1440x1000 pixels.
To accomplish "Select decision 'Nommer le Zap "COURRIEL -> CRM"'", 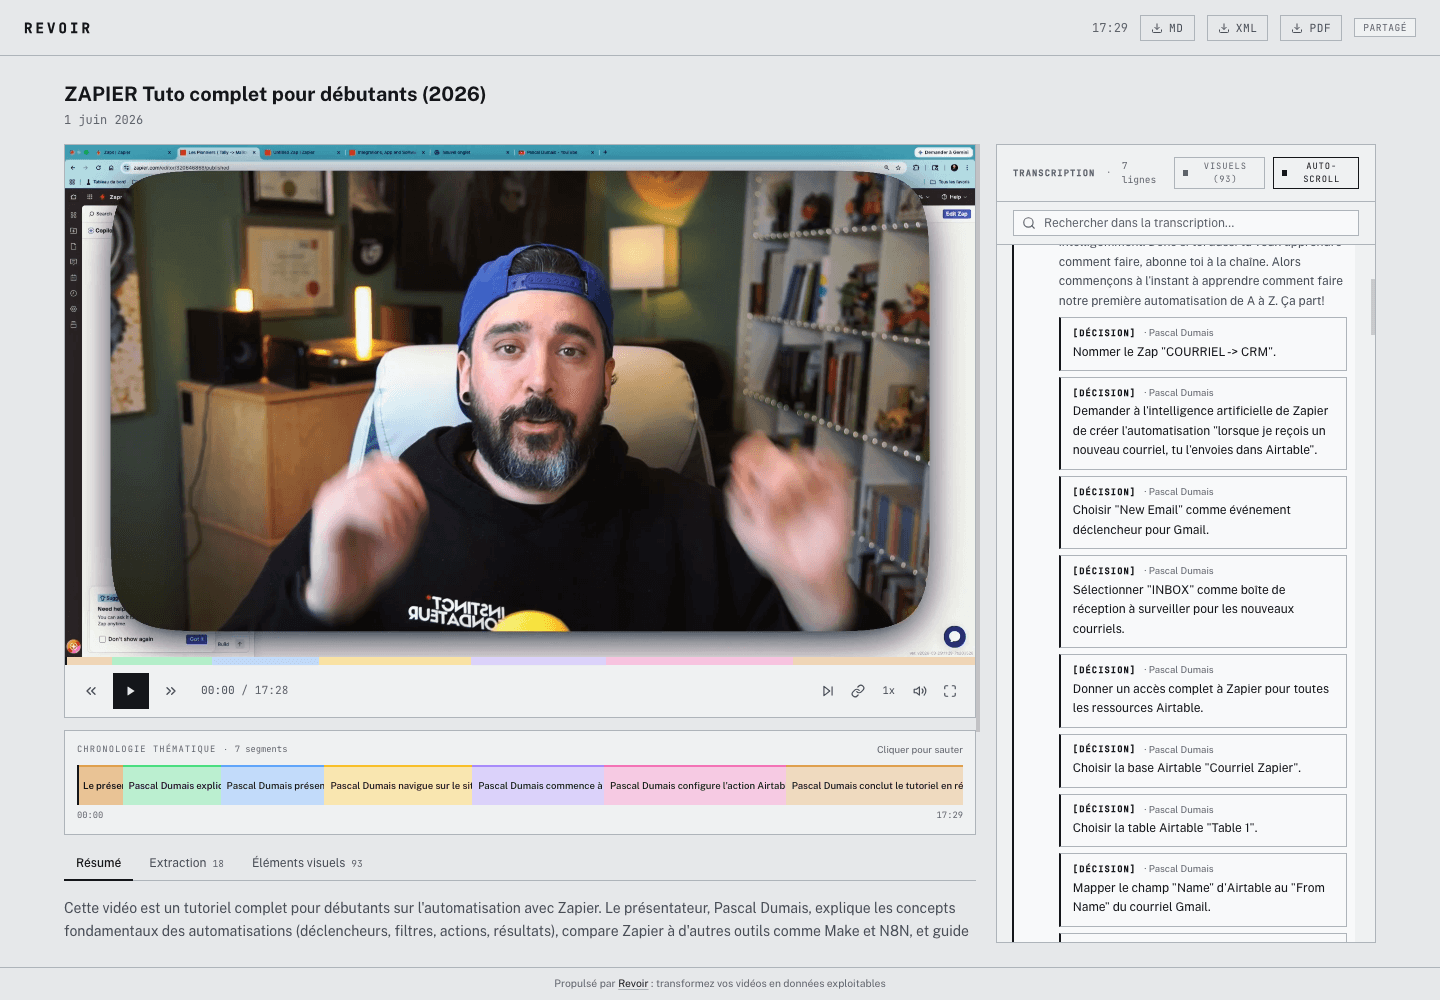I will [x=1202, y=343].
